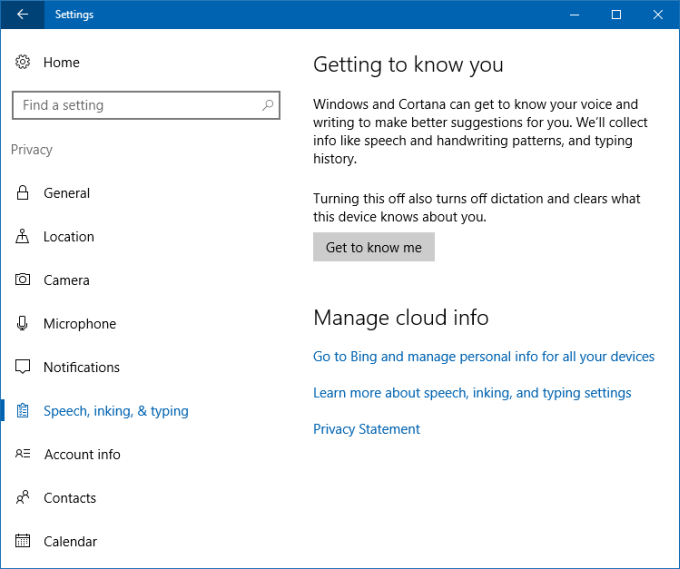Click the Contacts people icon
Image resolution: width=680 pixels, height=569 pixels.
(22, 498)
